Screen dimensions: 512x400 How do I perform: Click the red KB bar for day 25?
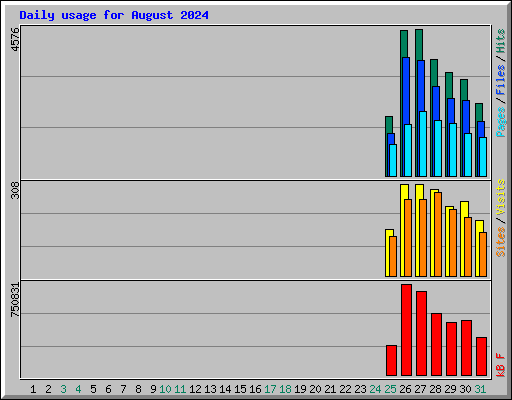click(391, 360)
